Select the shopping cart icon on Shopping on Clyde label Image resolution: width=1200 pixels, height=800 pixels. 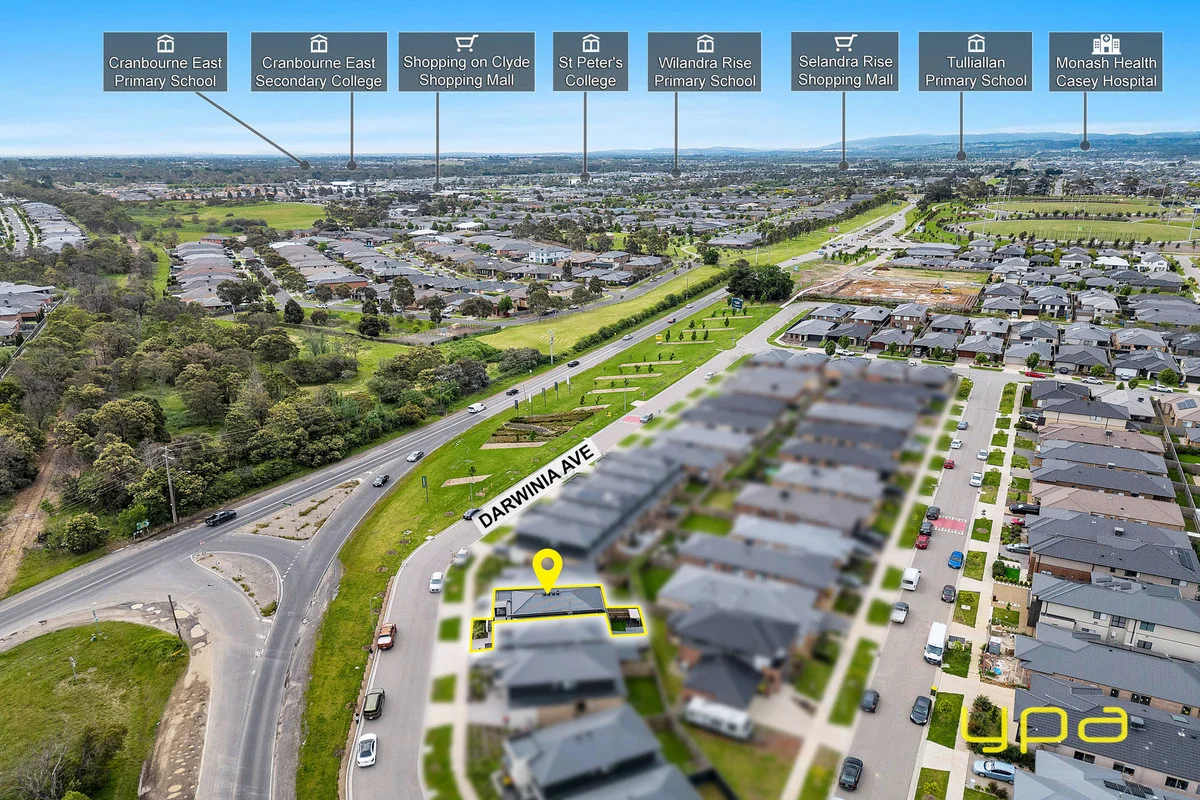(465, 45)
